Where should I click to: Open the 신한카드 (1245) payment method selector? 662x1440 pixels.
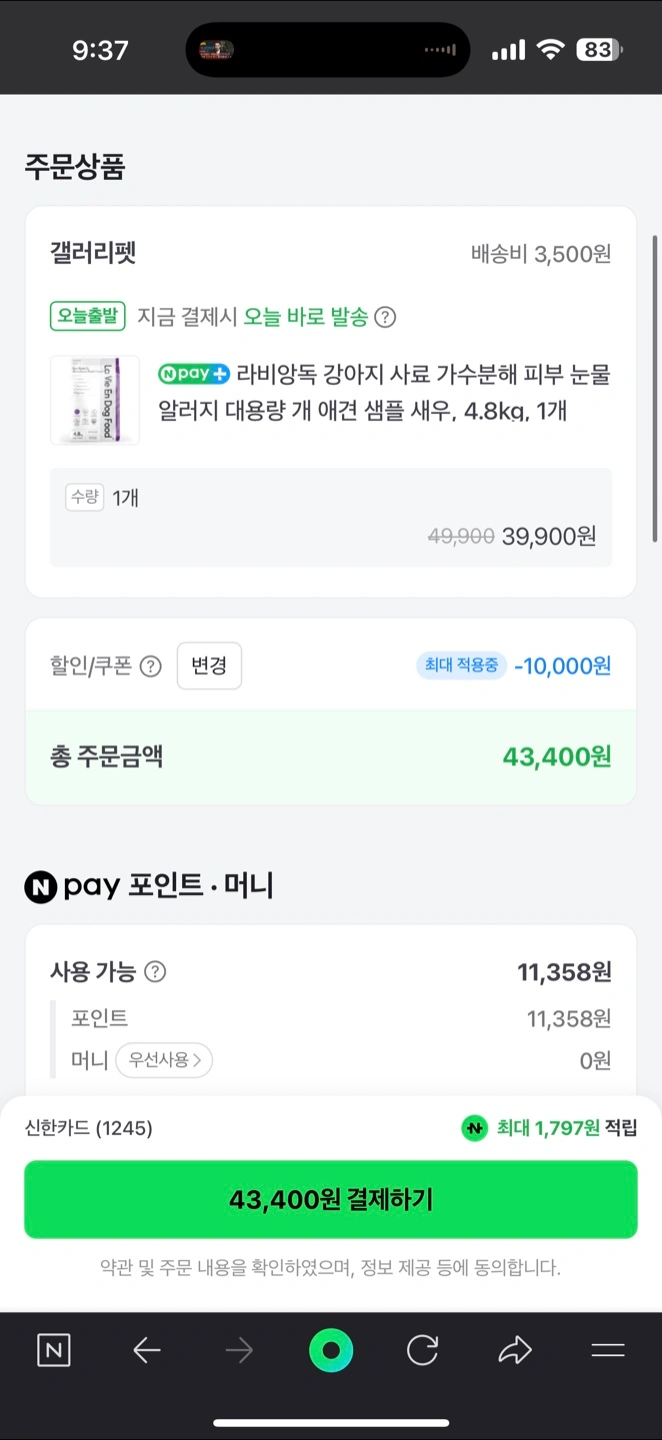pos(89,1128)
